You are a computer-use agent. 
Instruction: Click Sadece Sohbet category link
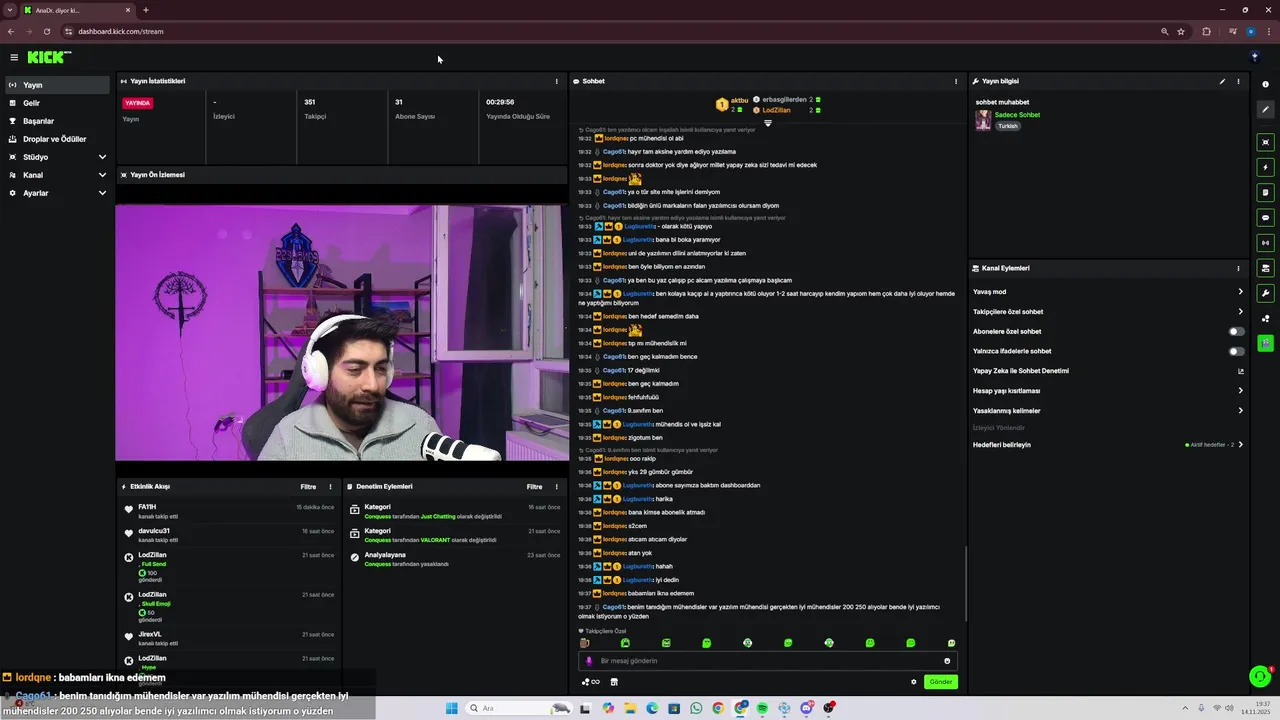pos(1017,115)
